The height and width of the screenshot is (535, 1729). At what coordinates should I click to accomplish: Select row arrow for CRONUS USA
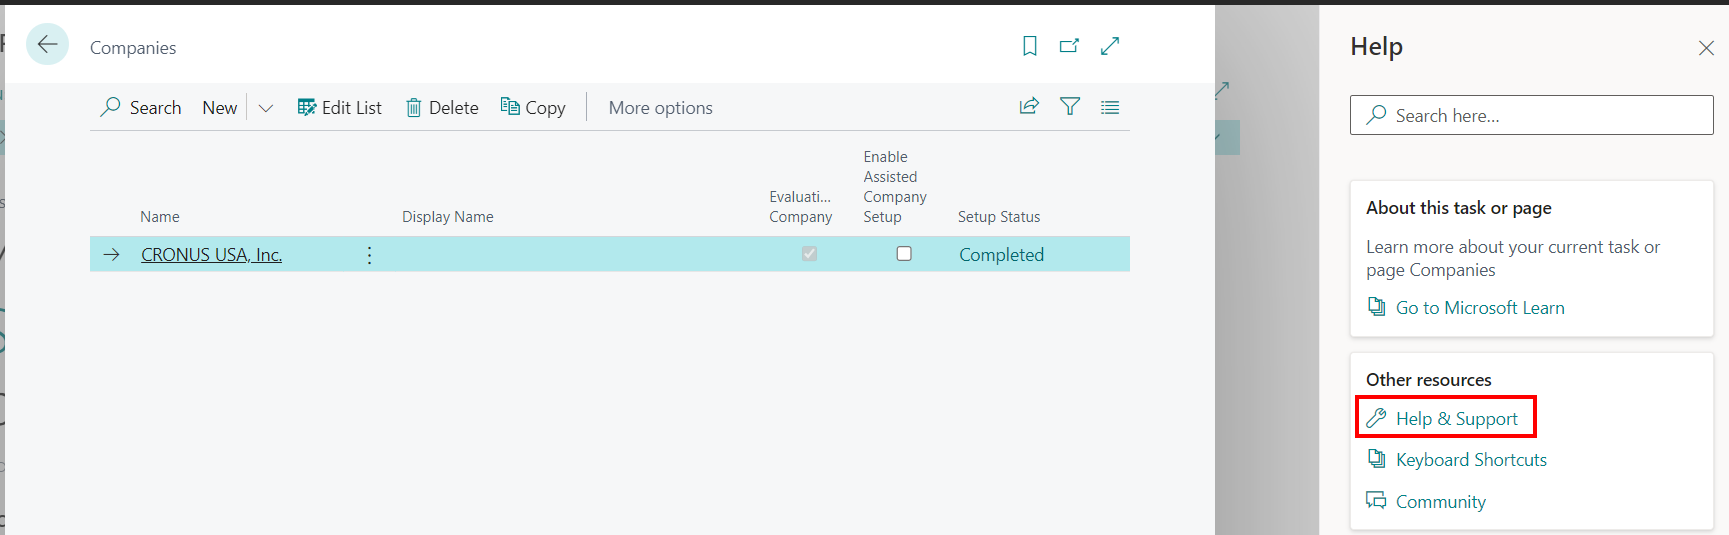[111, 255]
